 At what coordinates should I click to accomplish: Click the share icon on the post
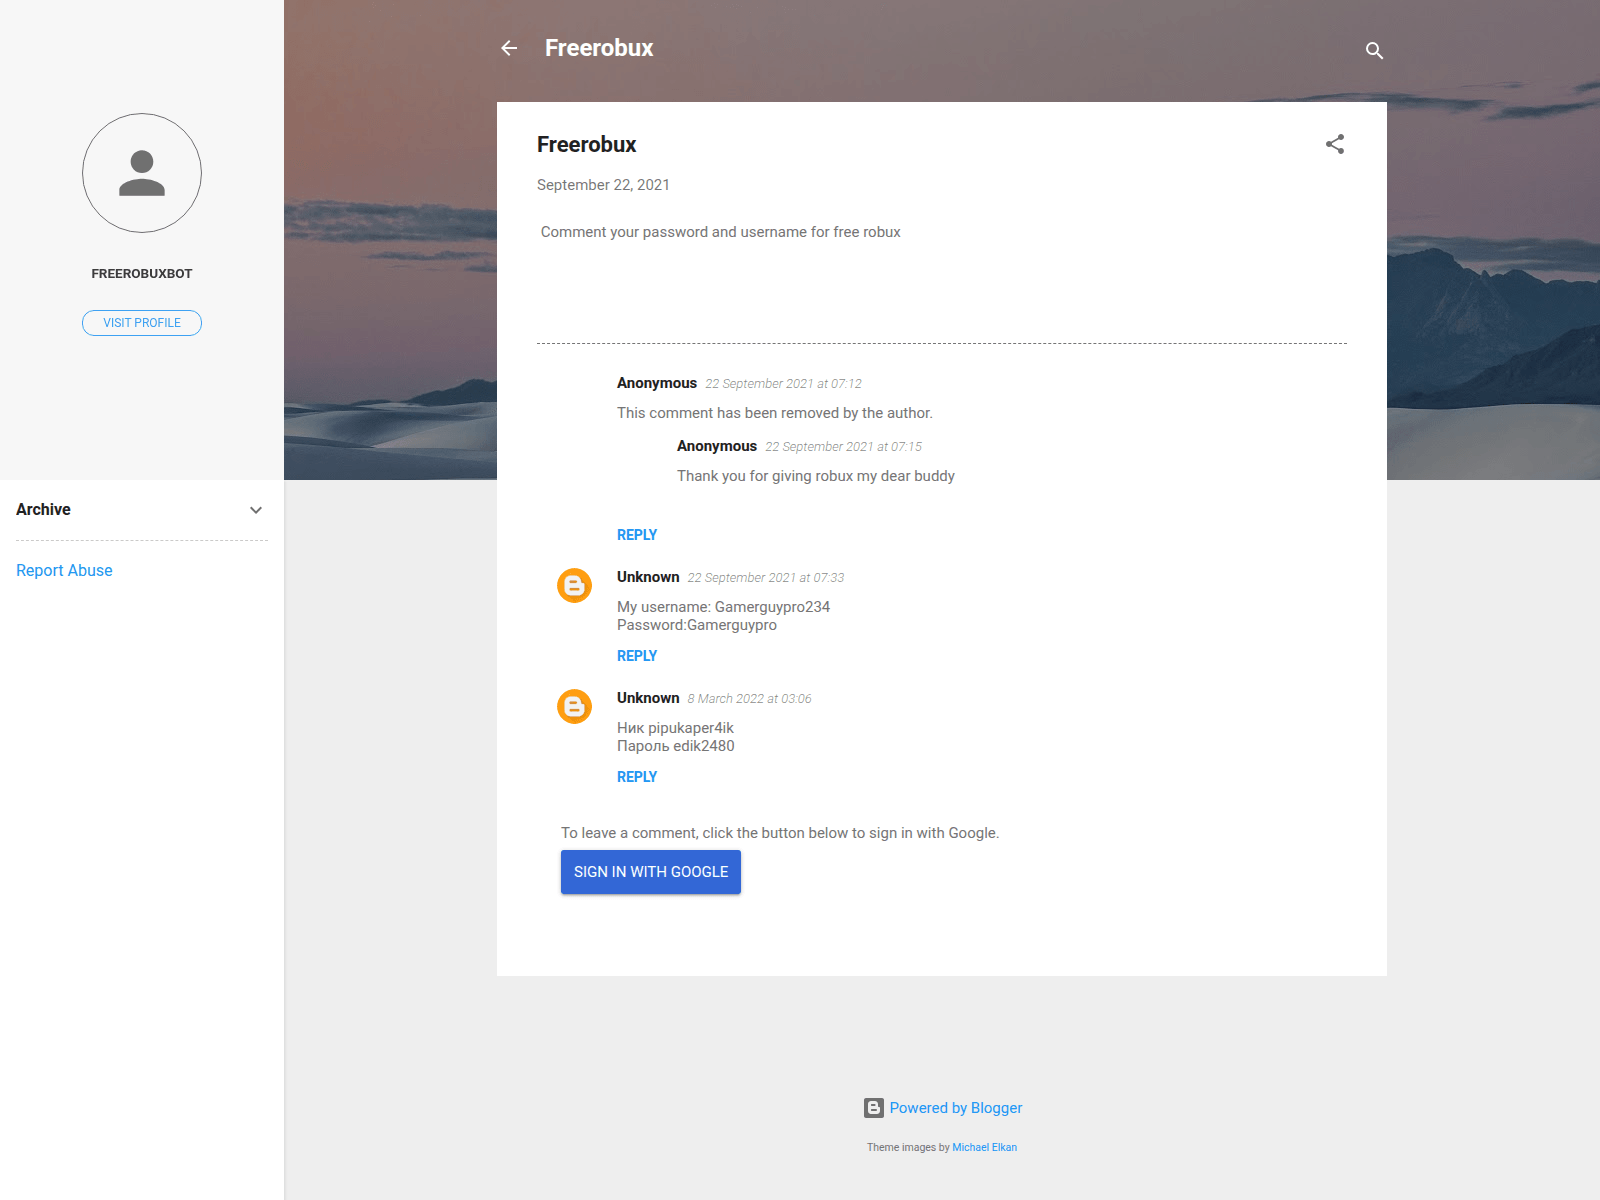click(x=1335, y=144)
